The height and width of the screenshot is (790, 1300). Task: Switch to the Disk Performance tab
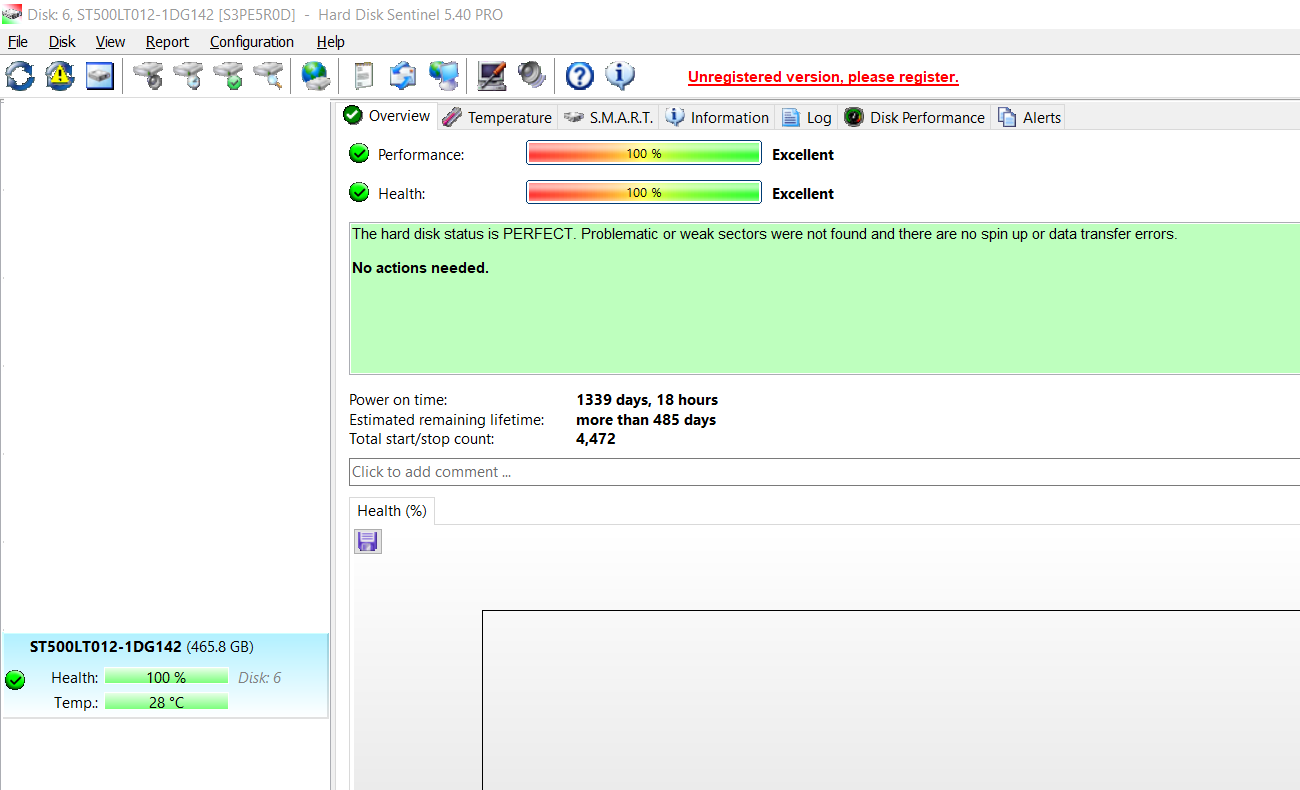pyautogui.click(x=914, y=117)
